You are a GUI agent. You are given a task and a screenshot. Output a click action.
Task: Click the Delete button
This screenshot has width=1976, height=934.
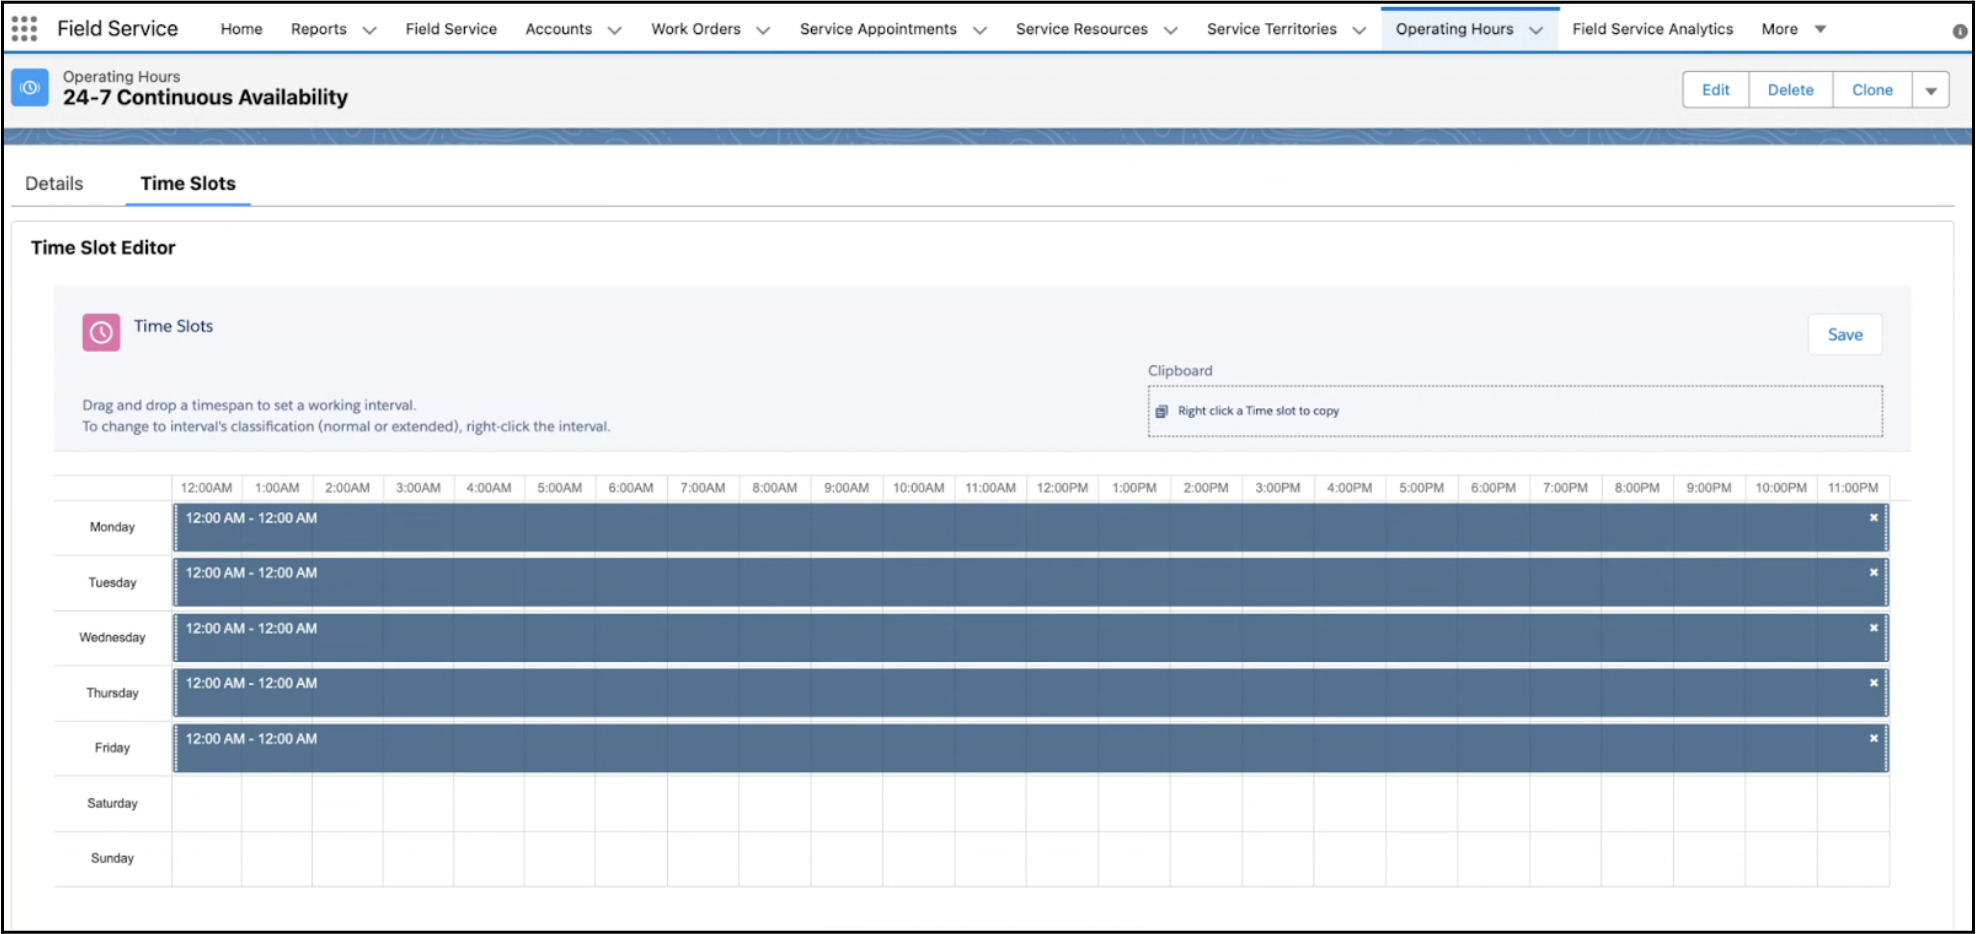(1790, 90)
